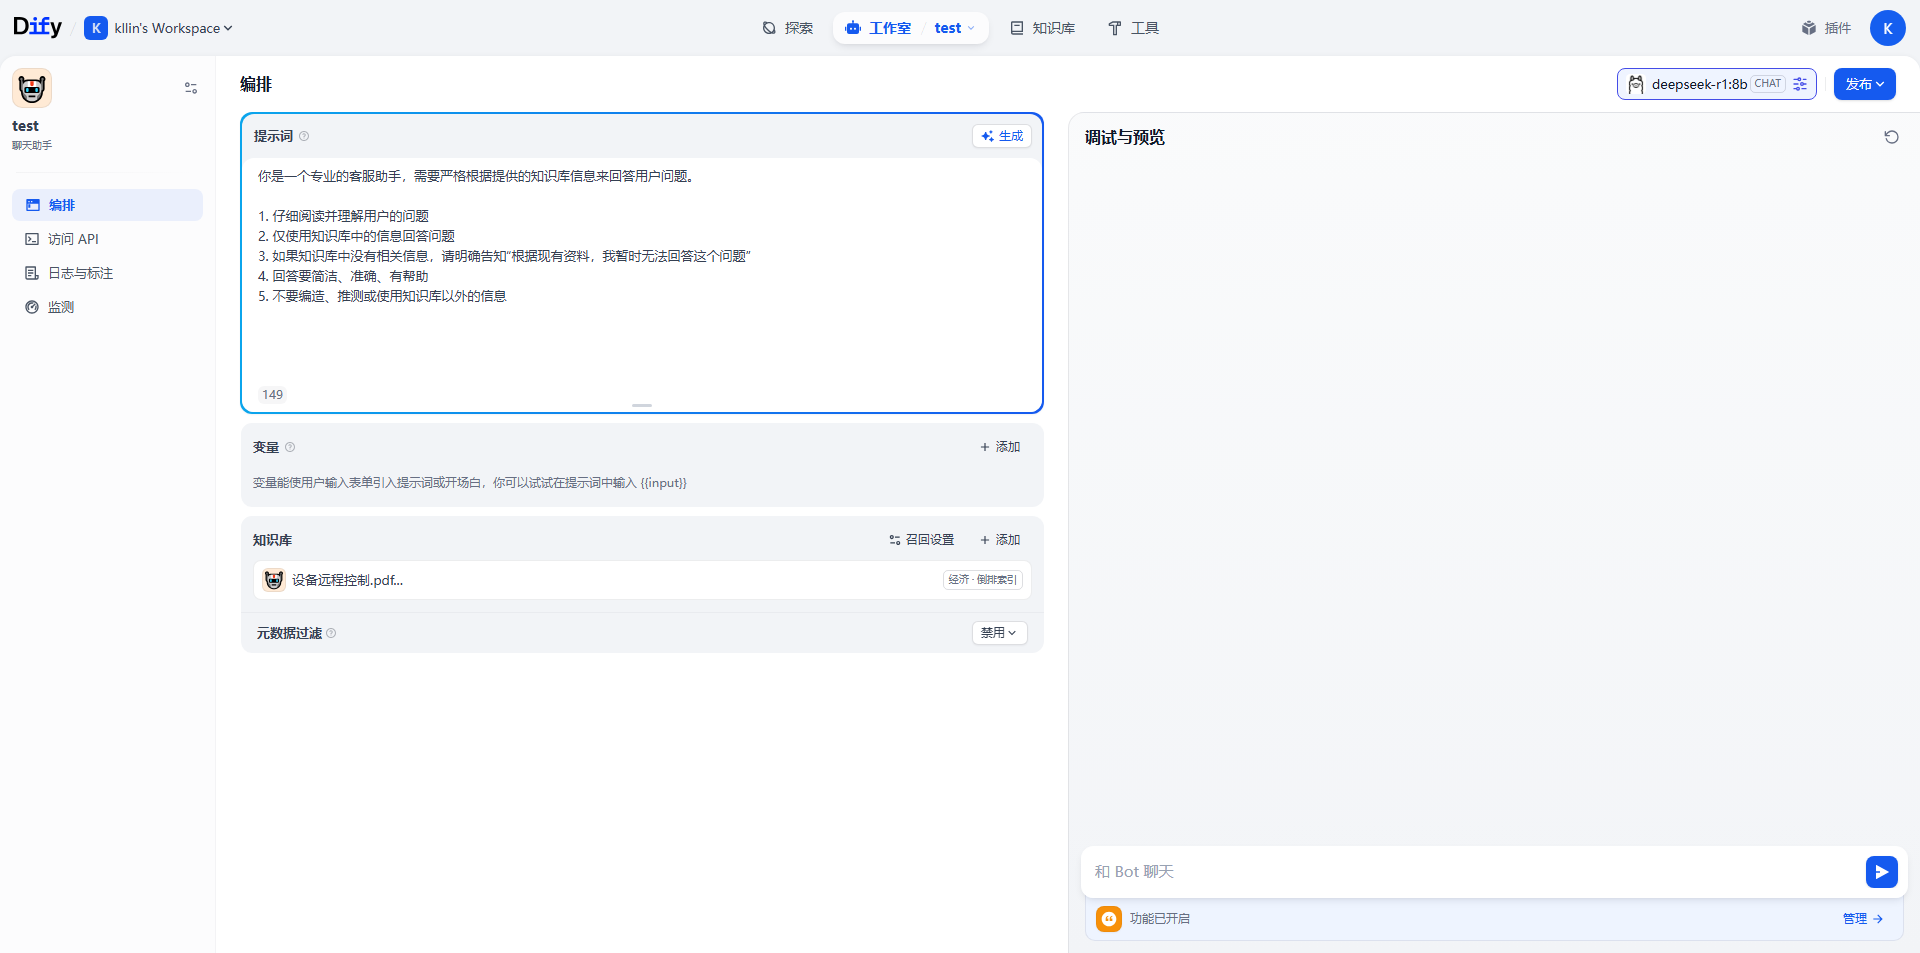Open 监测 in the sidebar
This screenshot has width=1920, height=953.
[x=107, y=307]
